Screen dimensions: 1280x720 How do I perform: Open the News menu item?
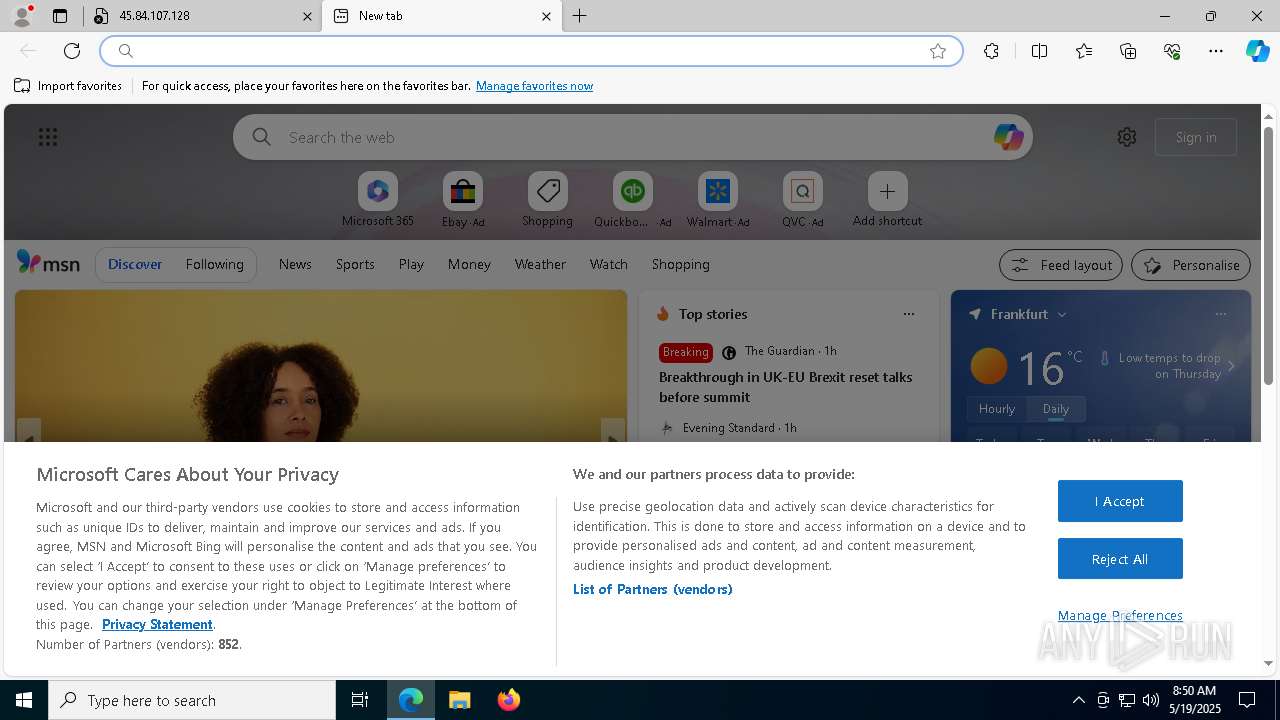pyautogui.click(x=295, y=264)
